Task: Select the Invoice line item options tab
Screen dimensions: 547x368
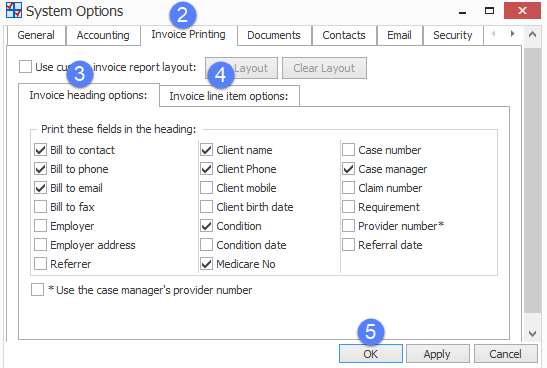Action: [229, 96]
